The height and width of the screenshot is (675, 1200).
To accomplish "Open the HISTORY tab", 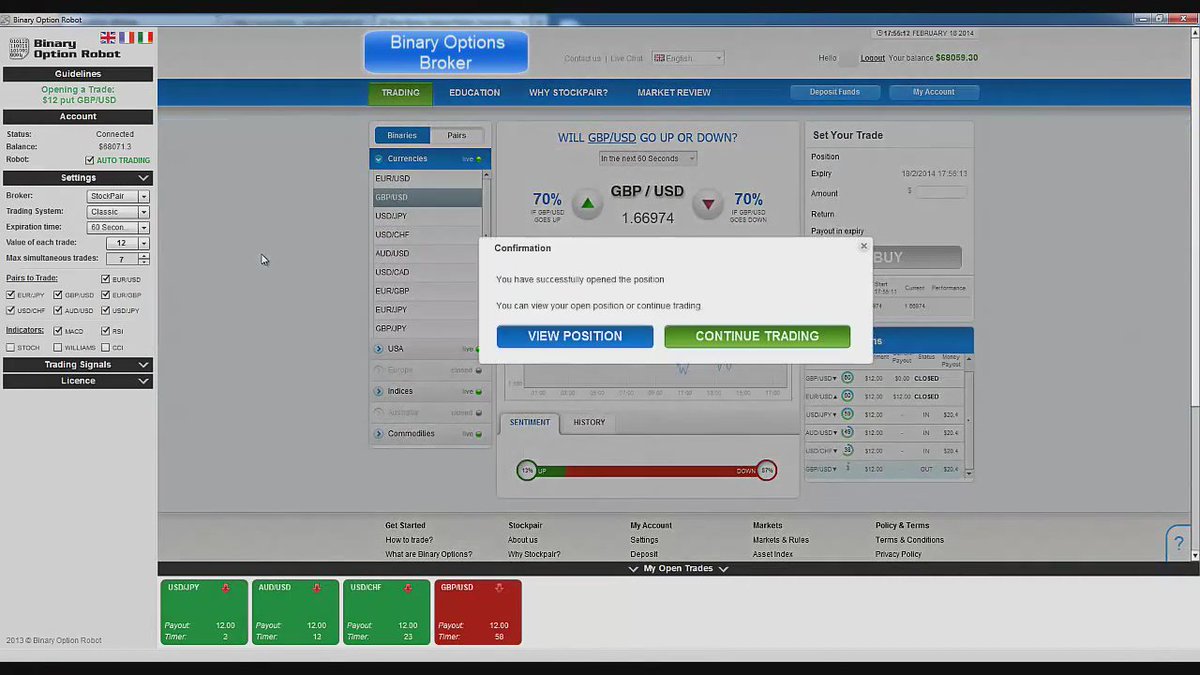I will (x=589, y=422).
